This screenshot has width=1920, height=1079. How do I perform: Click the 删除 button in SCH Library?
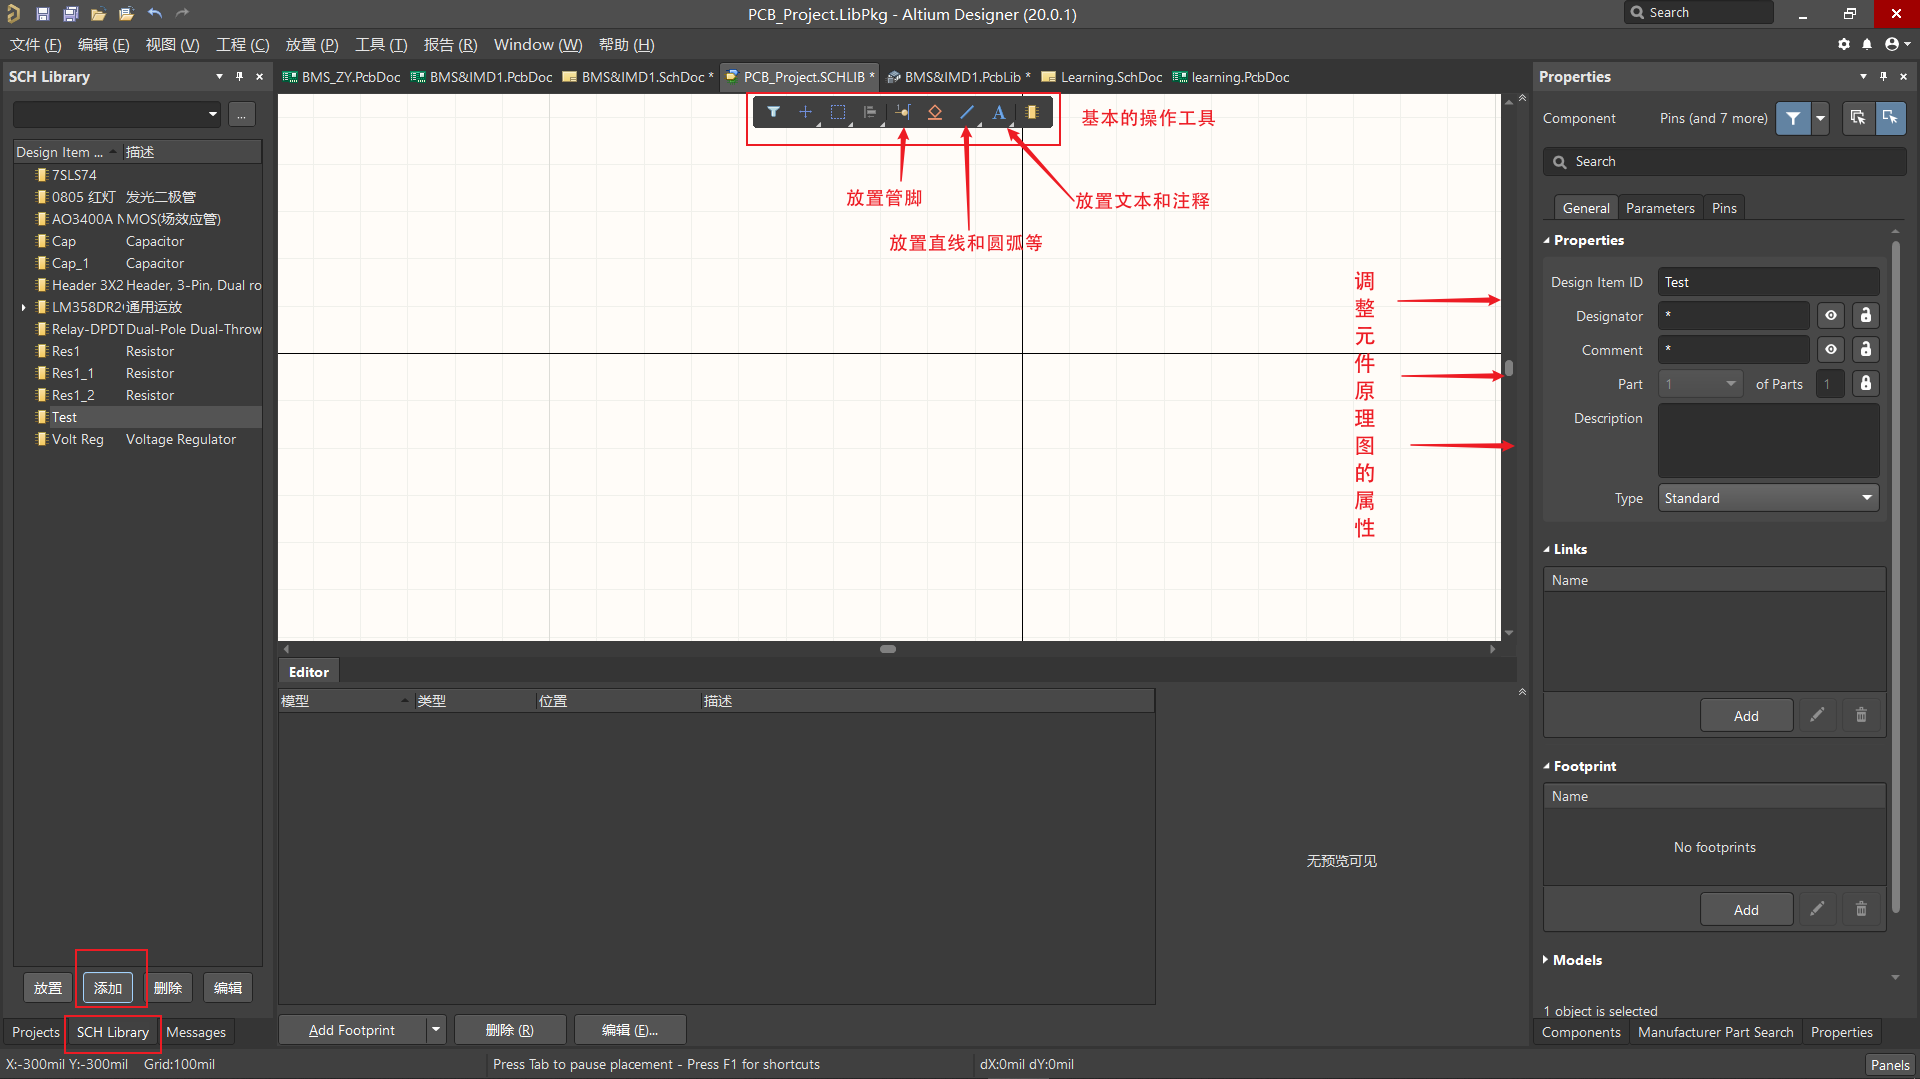coord(168,988)
